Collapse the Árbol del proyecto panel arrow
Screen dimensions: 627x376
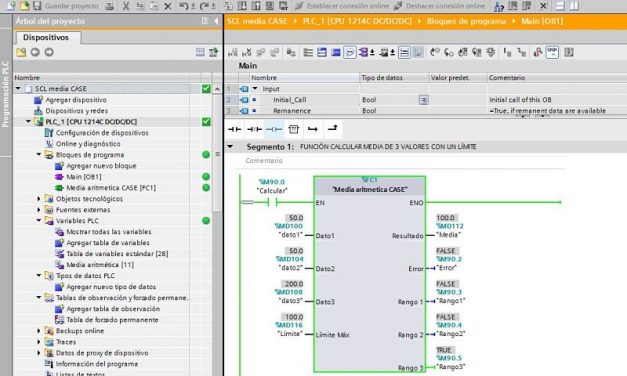tap(216, 21)
